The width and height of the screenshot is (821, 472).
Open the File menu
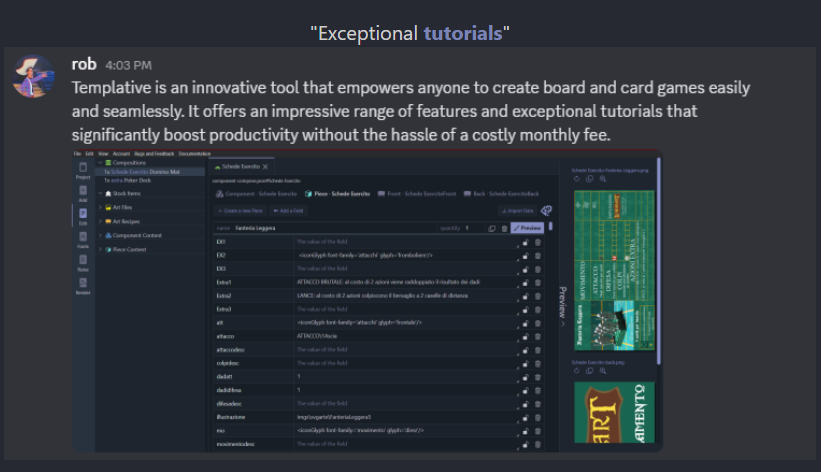(77, 153)
